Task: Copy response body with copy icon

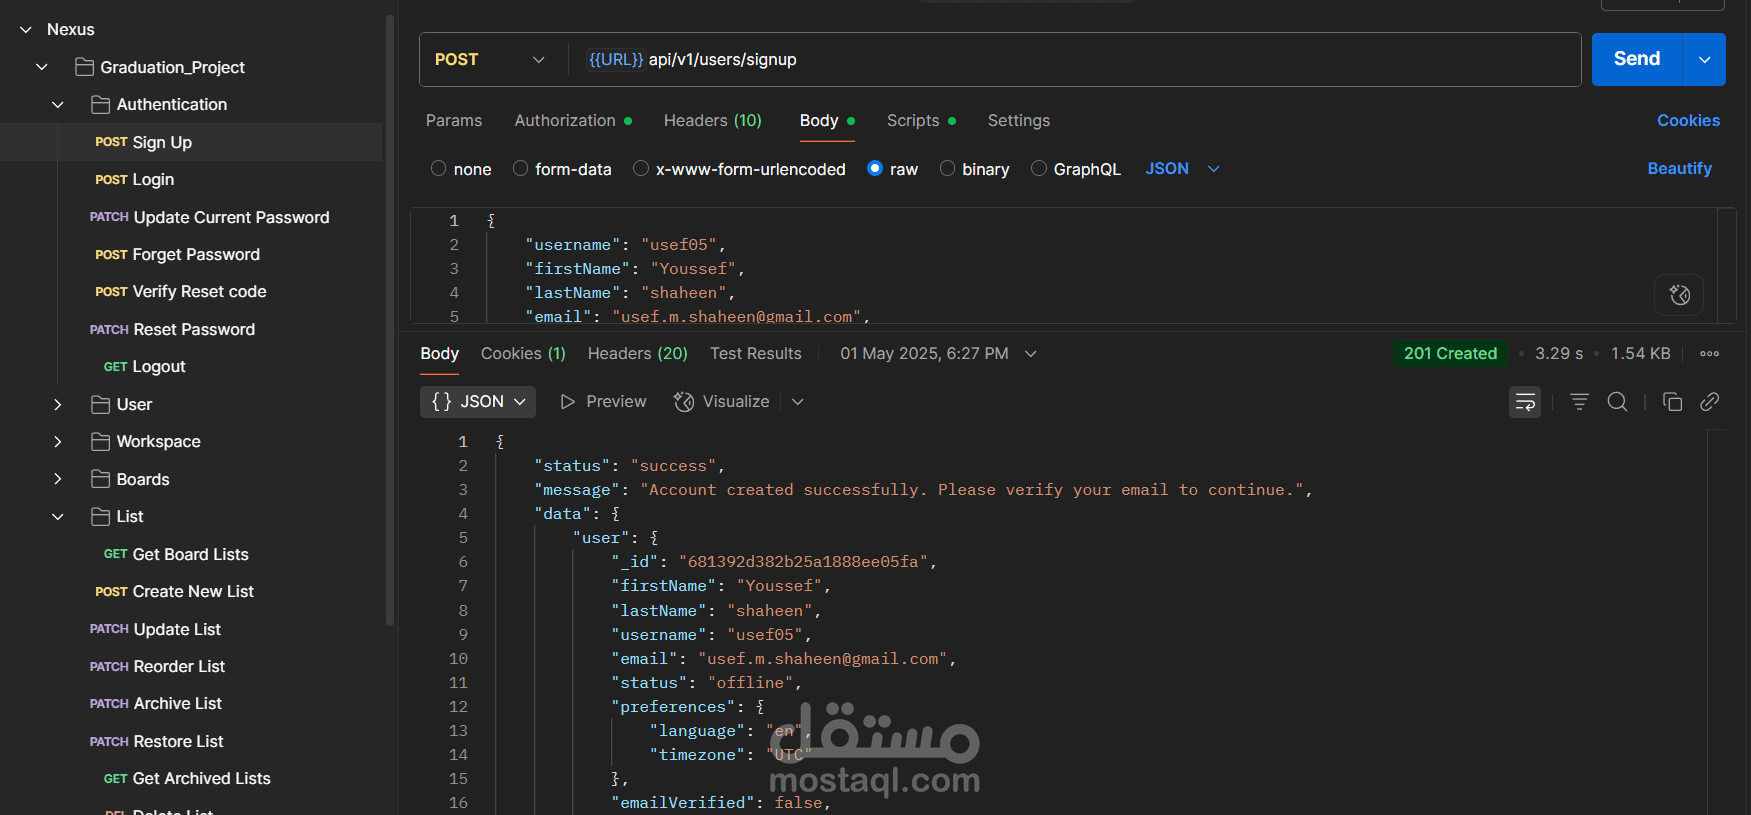Action: pyautogui.click(x=1672, y=402)
